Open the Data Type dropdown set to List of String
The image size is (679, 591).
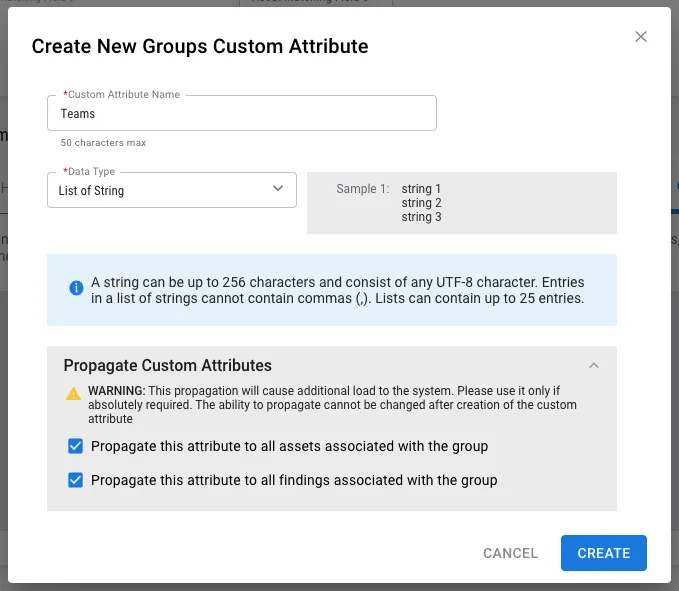tap(171, 190)
